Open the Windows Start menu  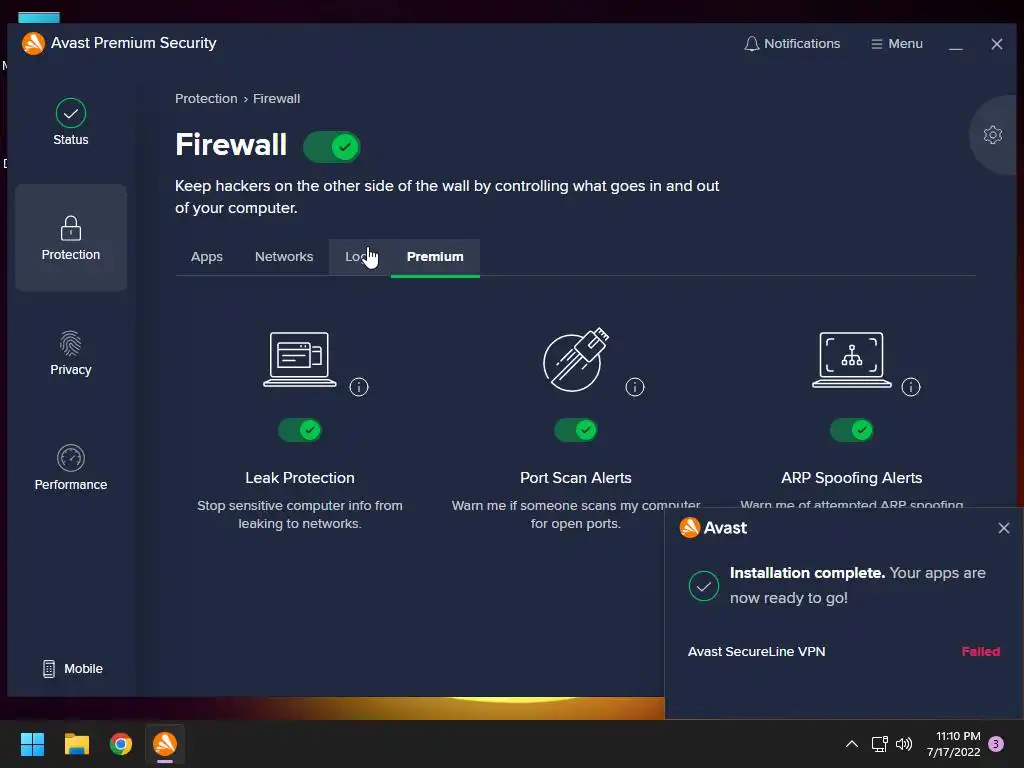click(32, 744)
